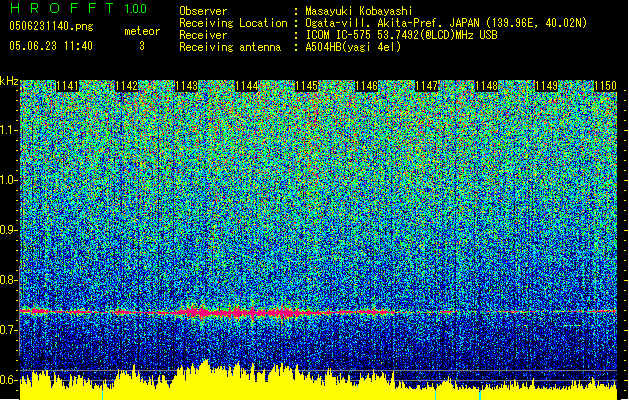
Task: Click the 1146 time marker
Action: (366, 86)
